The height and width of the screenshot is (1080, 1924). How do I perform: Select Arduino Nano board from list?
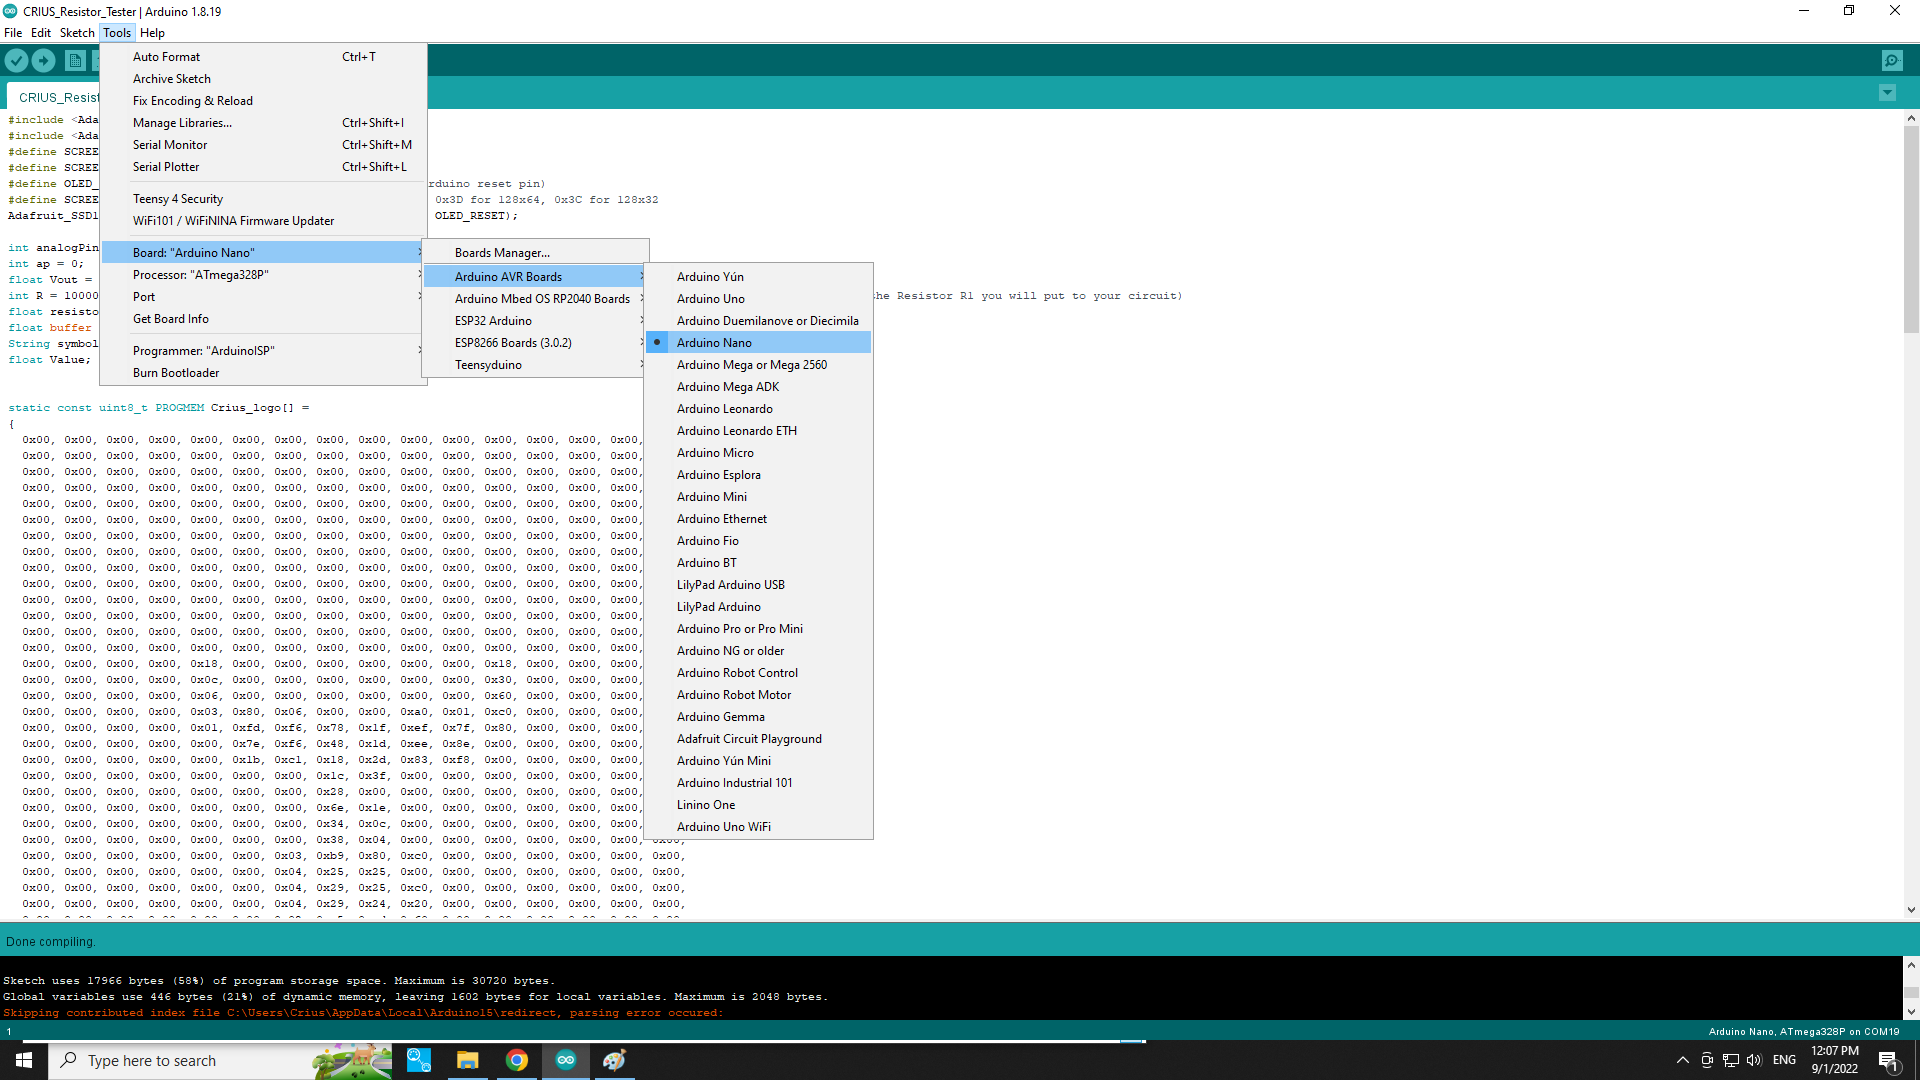tap(714, 342)
